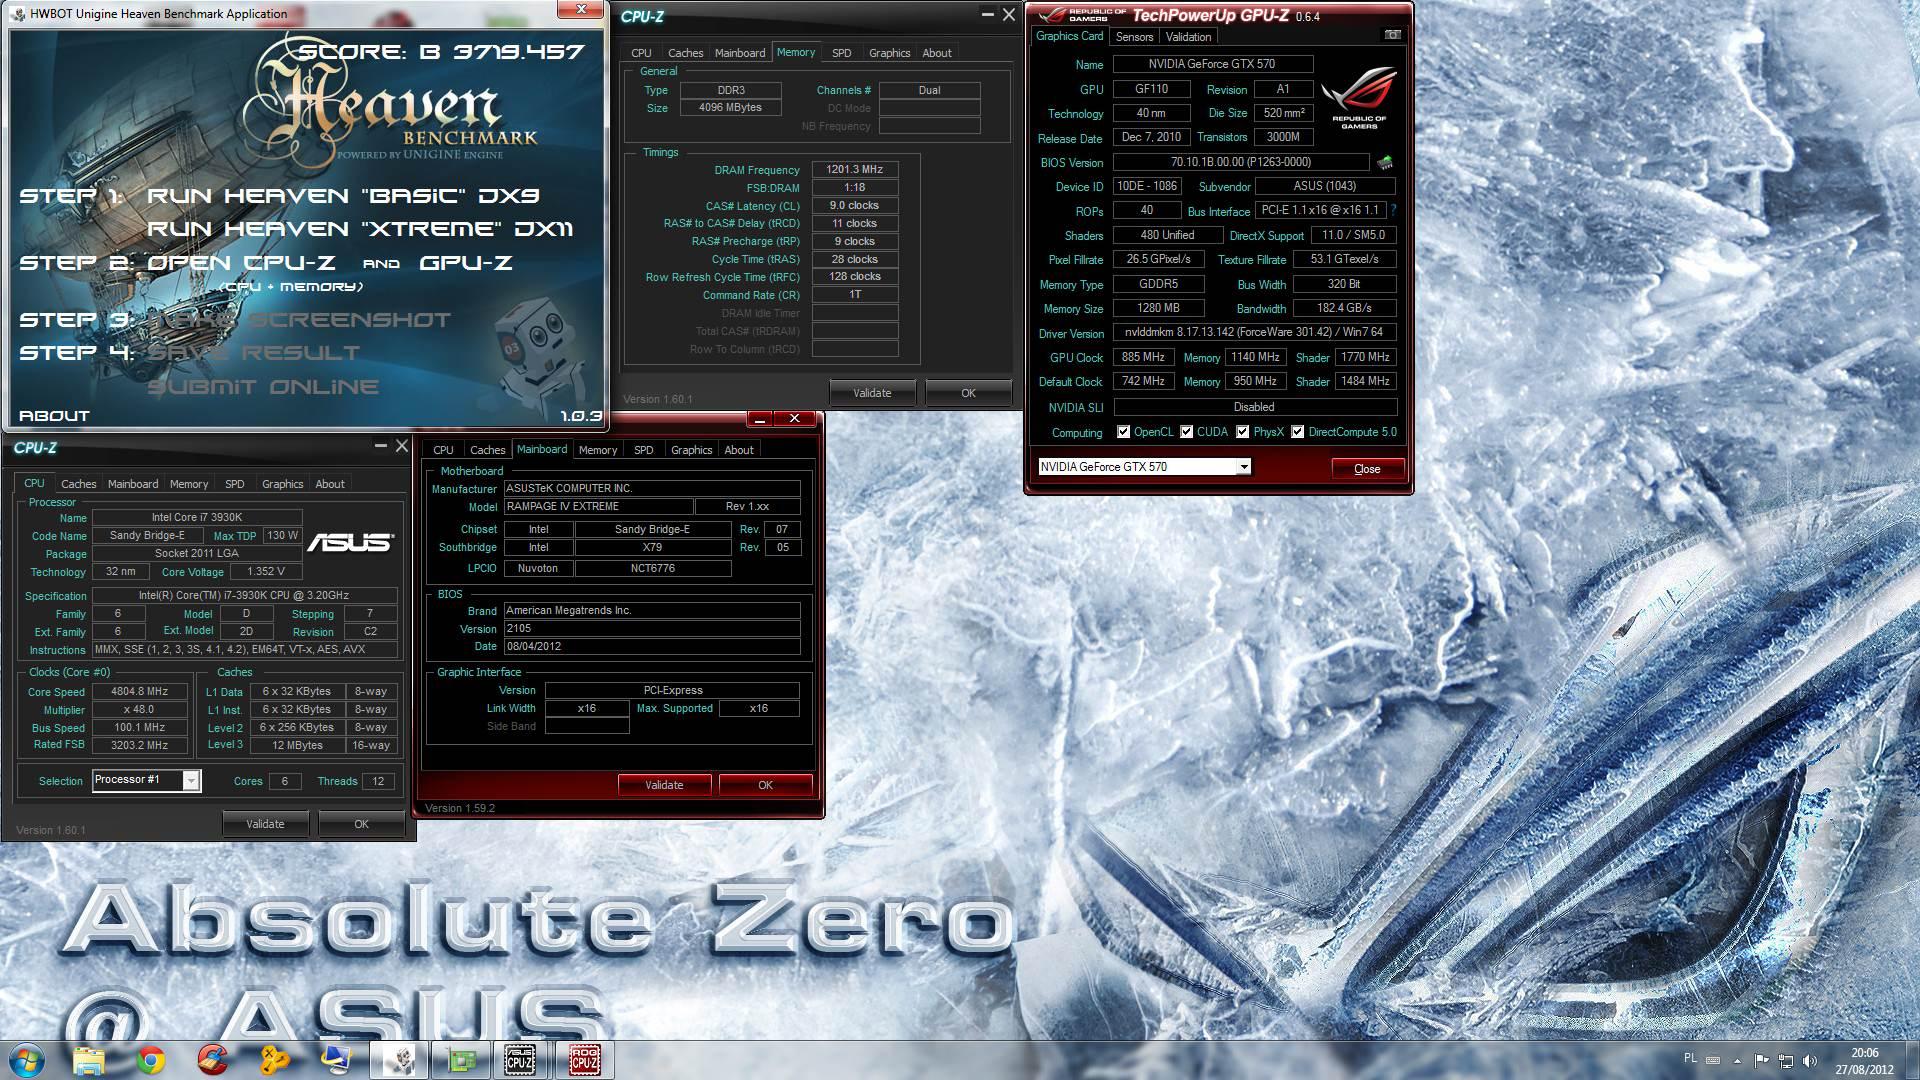Image resolution: width=1920 pixels, height=1080 pixels.
Task: Click the Memory Size 1280 MB field in GPU-Z
Action: (1158, 308)
